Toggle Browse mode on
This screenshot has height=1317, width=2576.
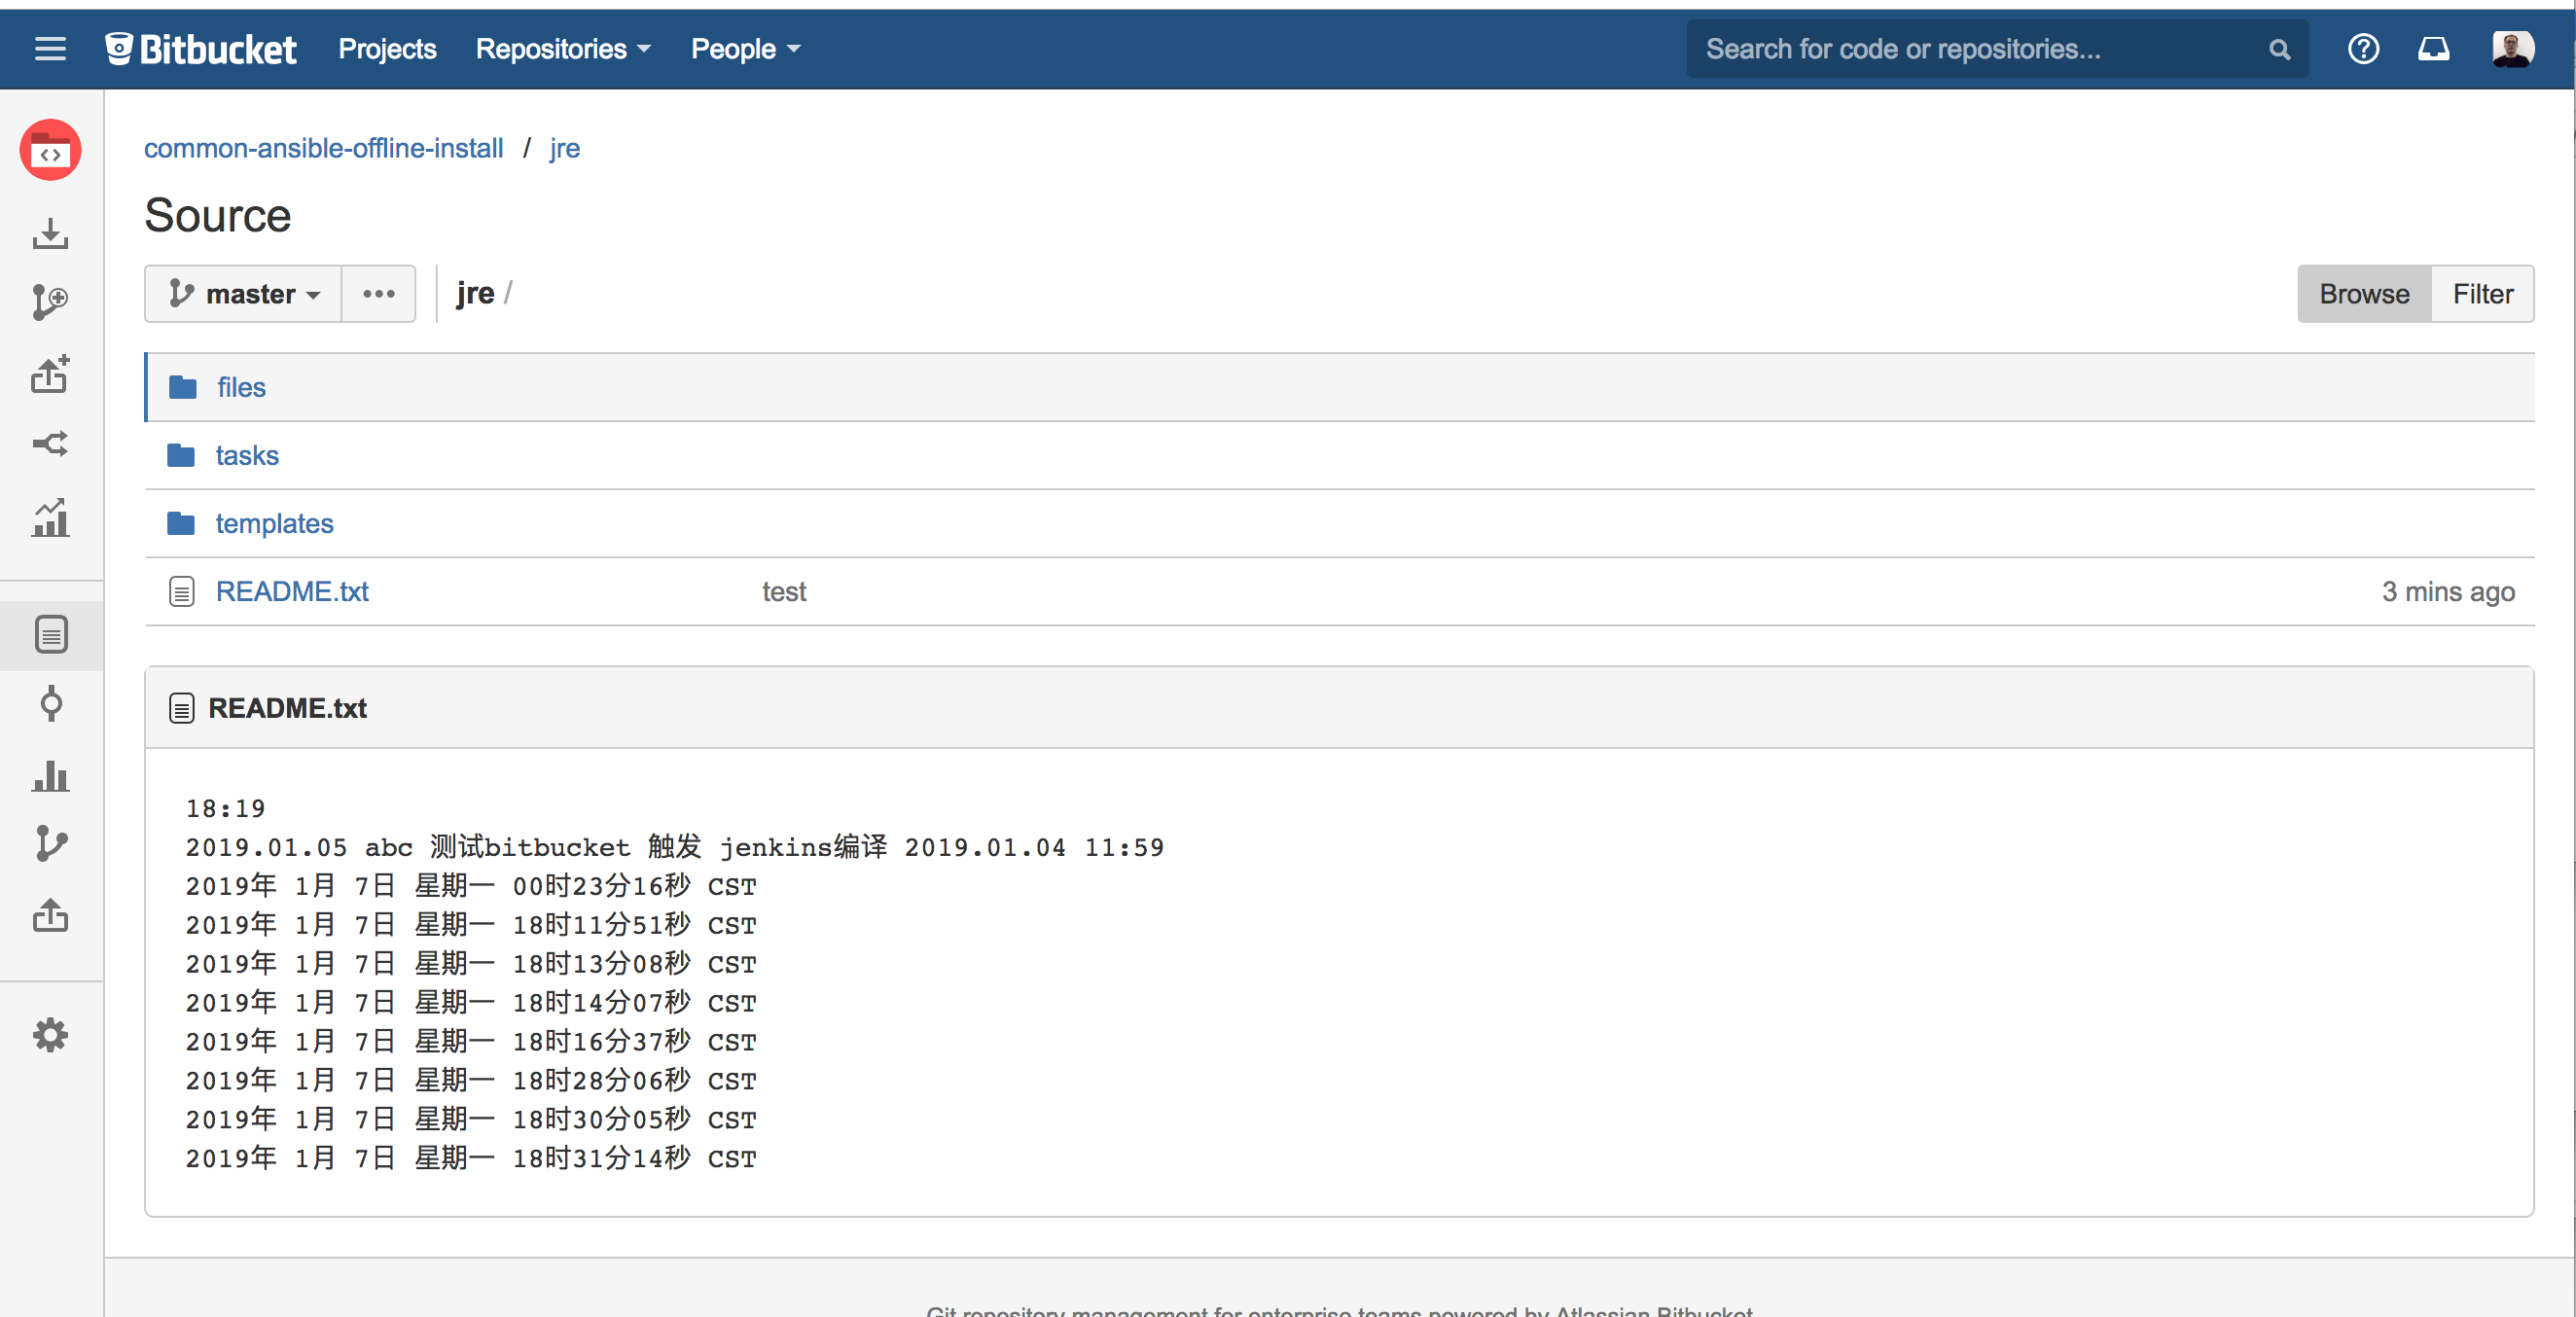pos(2364,293)
